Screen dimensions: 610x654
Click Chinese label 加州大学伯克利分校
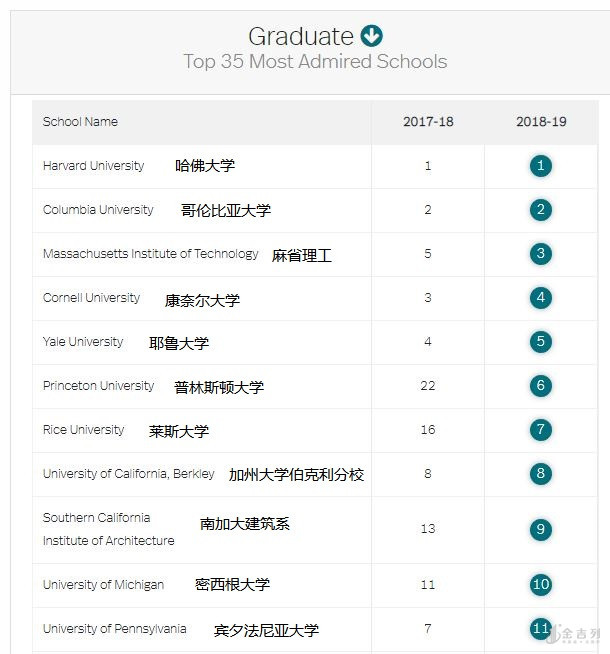[x=296, y=475]
